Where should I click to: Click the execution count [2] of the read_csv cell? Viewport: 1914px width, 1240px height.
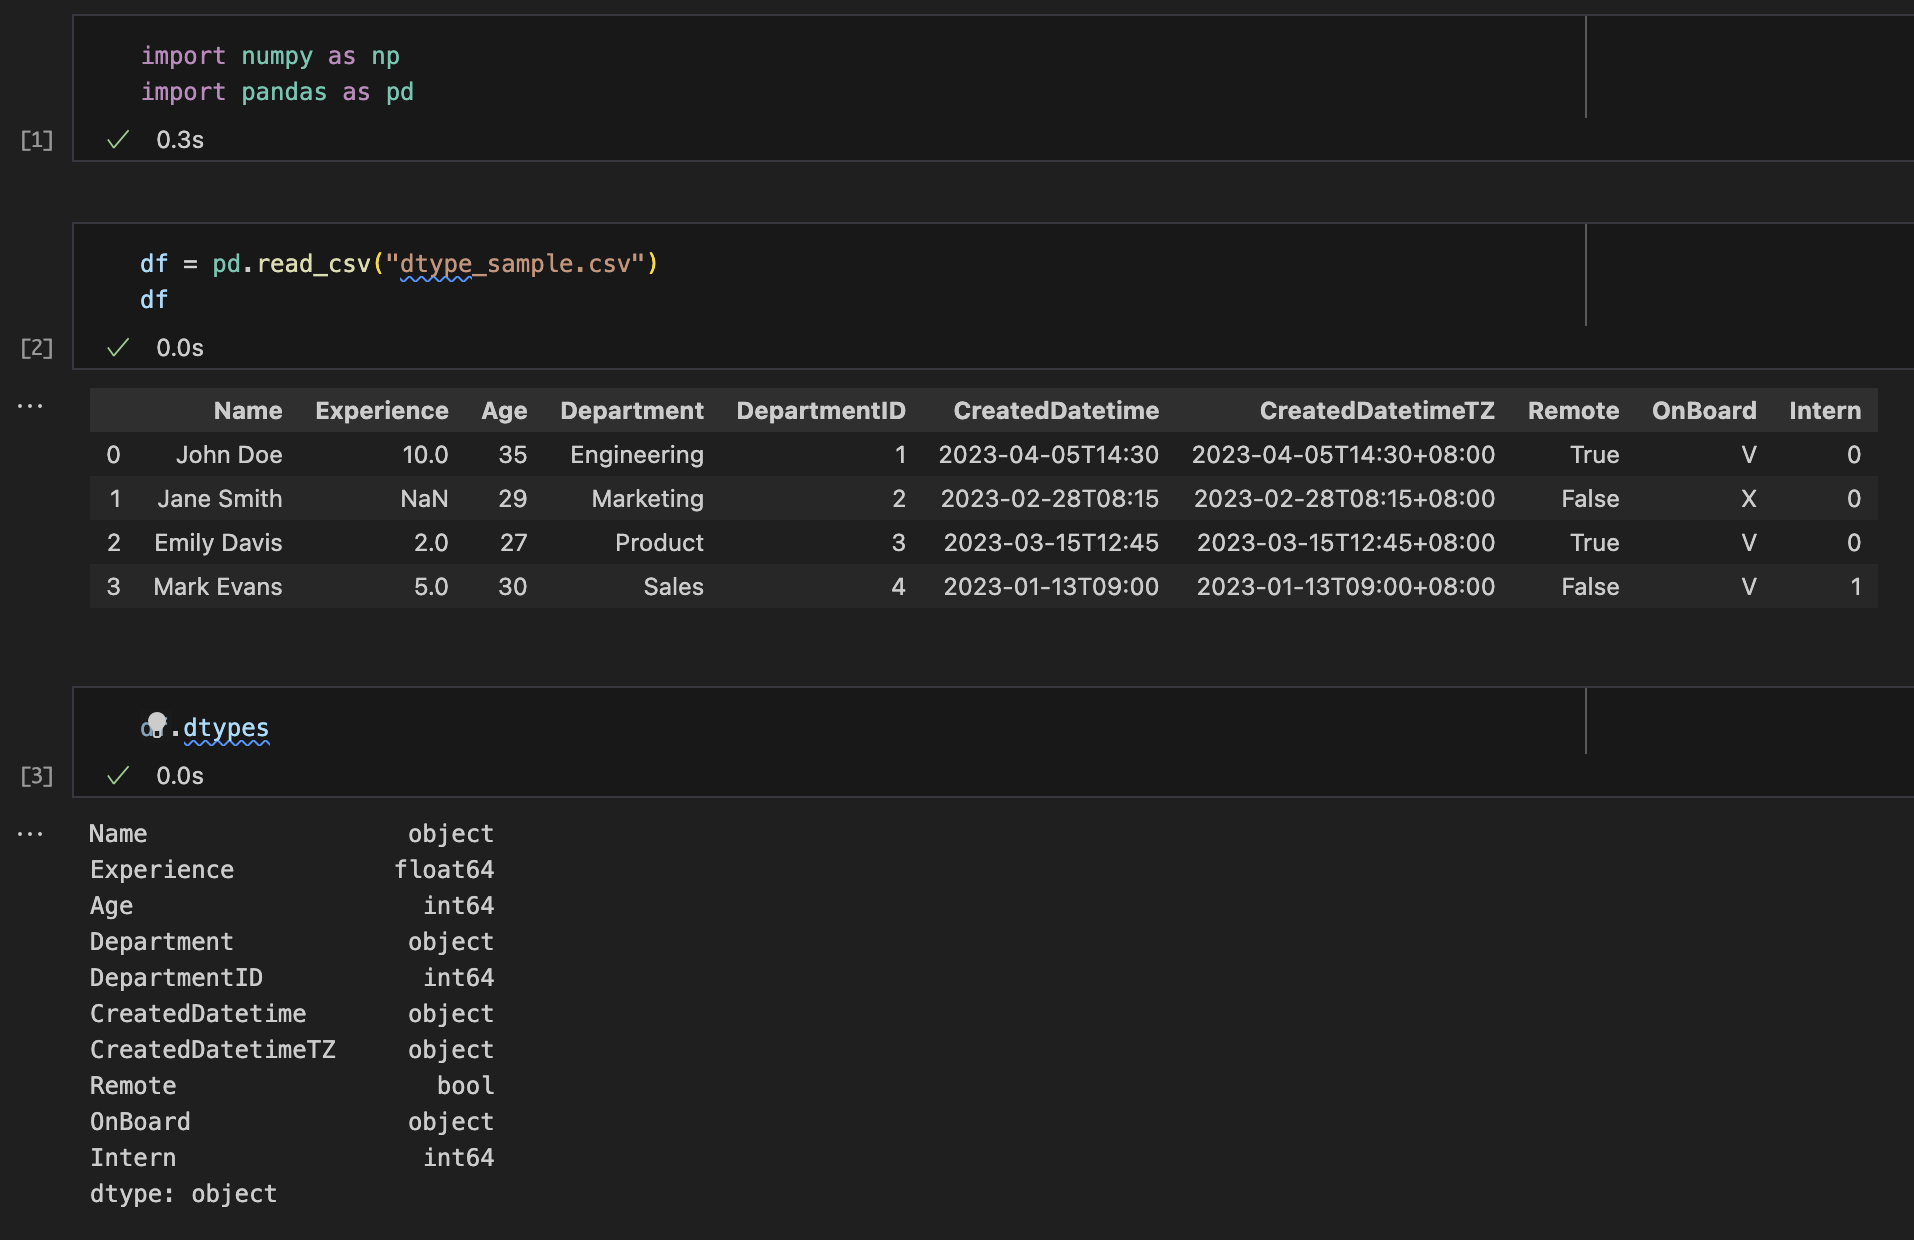36,347
